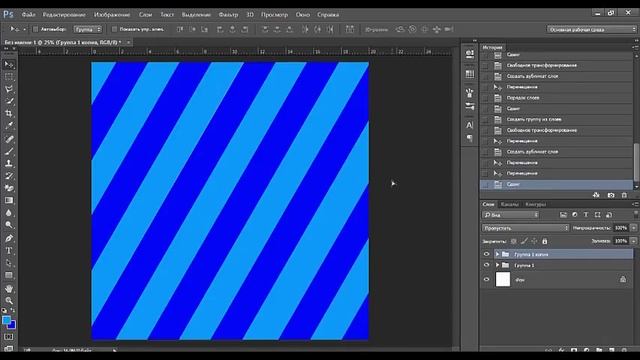Filter layers by adjustment layers icon
Image resolution: width=640 pixels, height=360 pixels.
tap(575, 215)
